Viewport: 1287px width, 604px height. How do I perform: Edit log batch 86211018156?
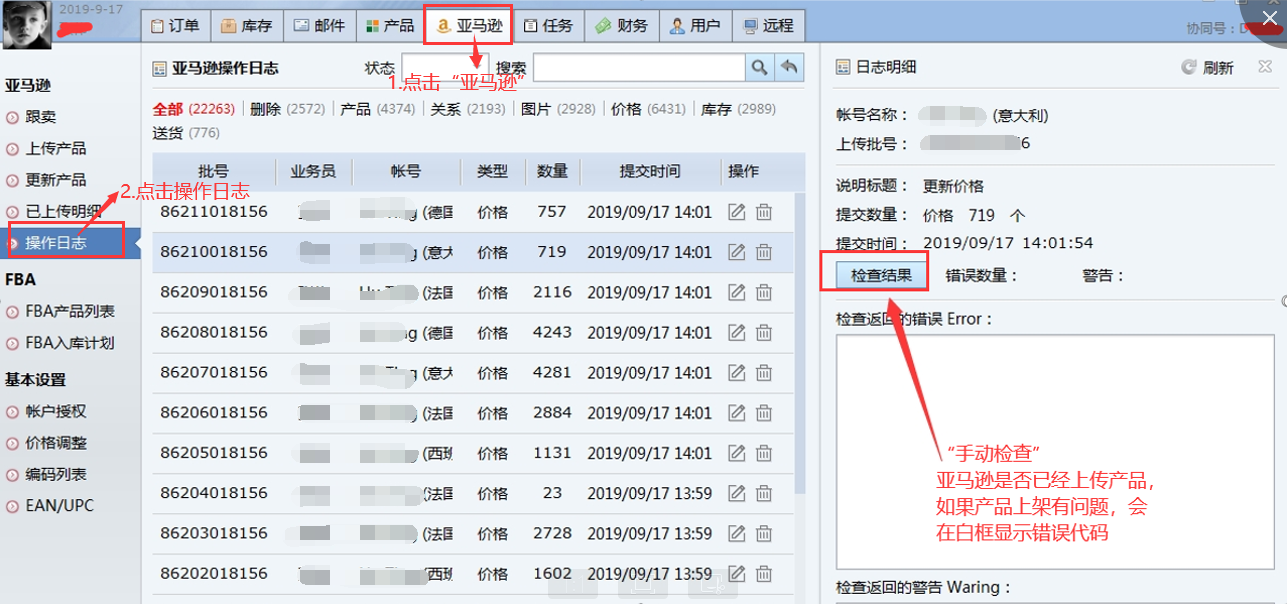point(737,212)
